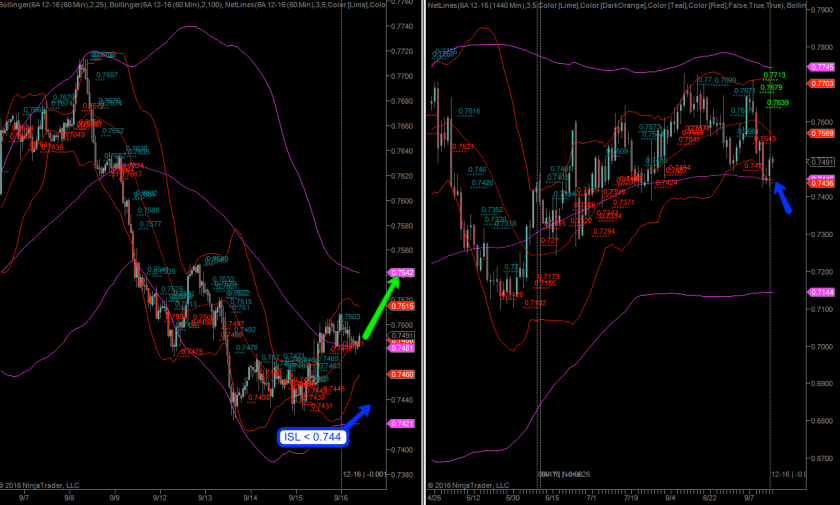Click the red 0.7294 level label on right chart
The height and width of the screenshot is (505, 840).
click(x=604, y=231)
